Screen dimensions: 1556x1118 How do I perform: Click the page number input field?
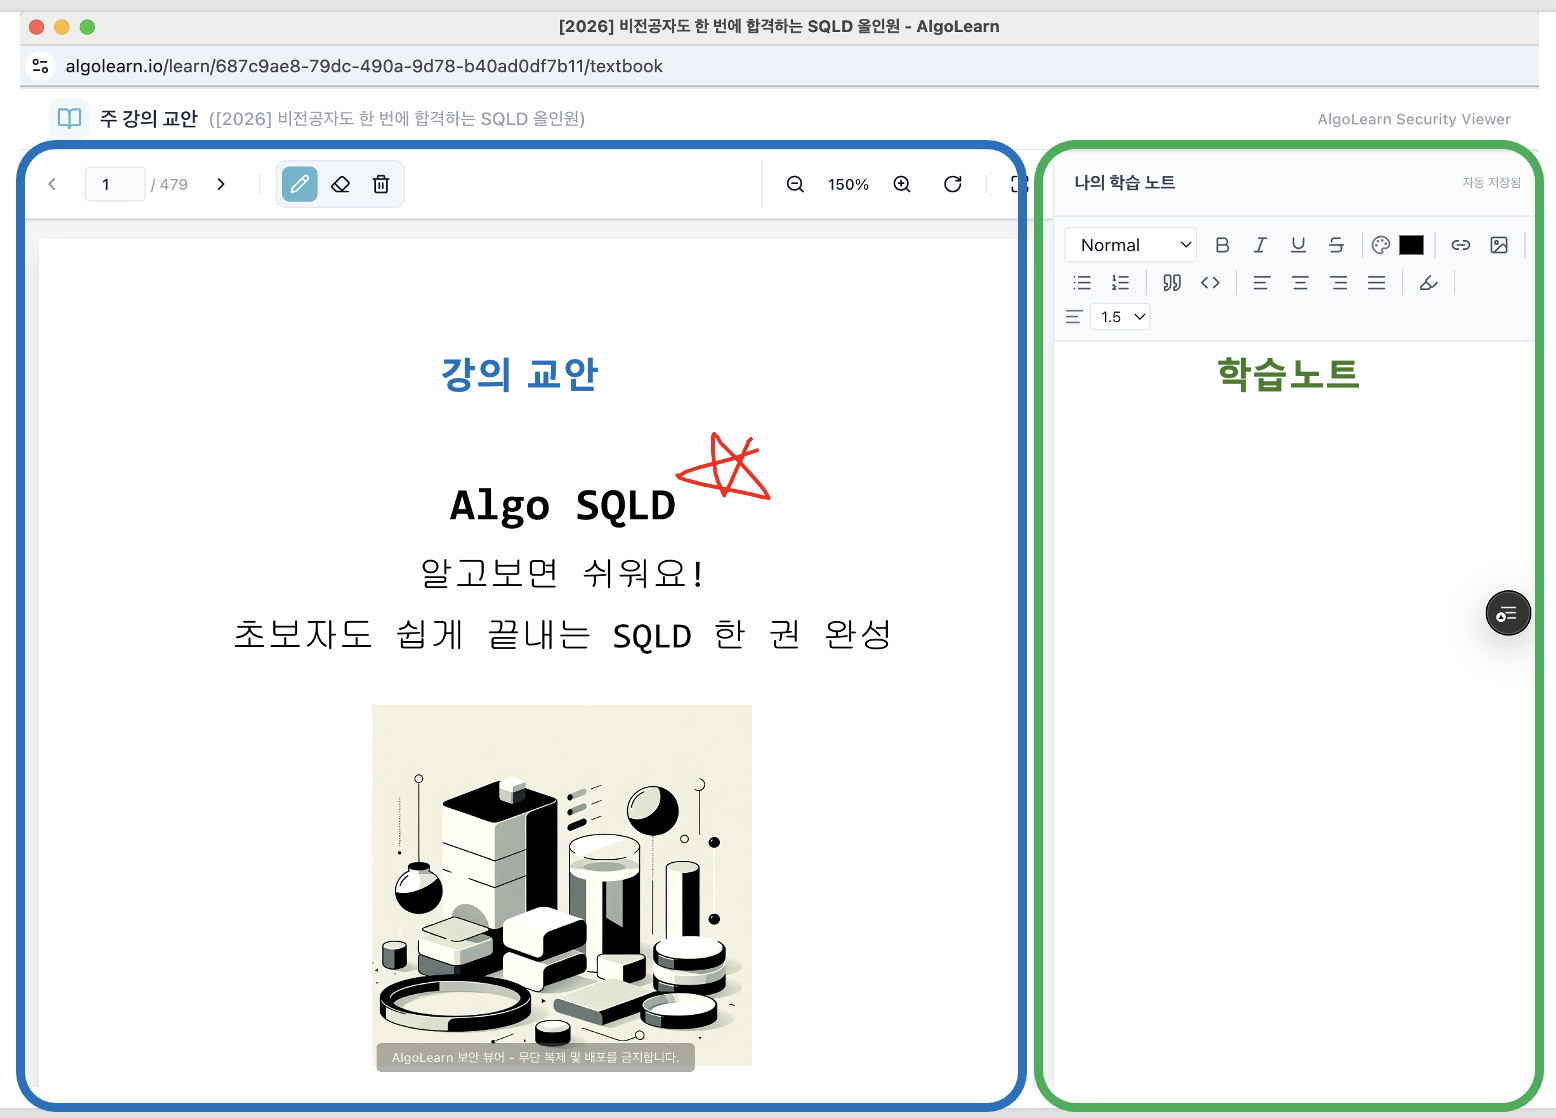115,184
